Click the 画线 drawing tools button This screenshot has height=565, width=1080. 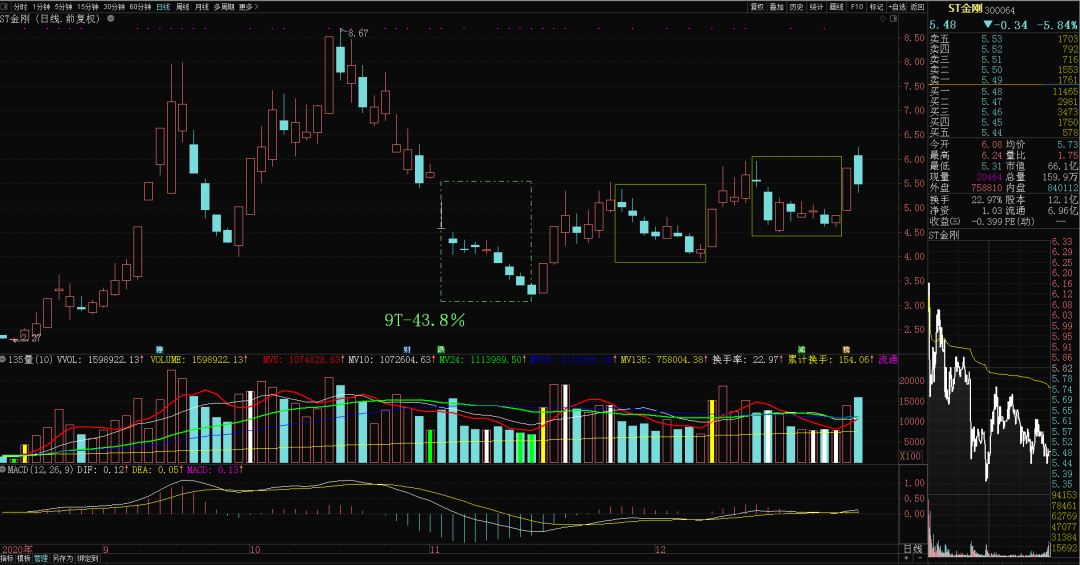click(837, 7)
